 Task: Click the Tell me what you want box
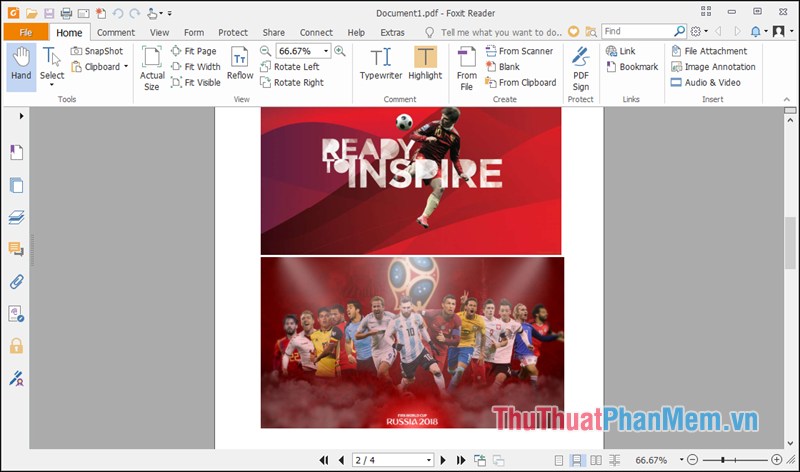pos(501,32)
